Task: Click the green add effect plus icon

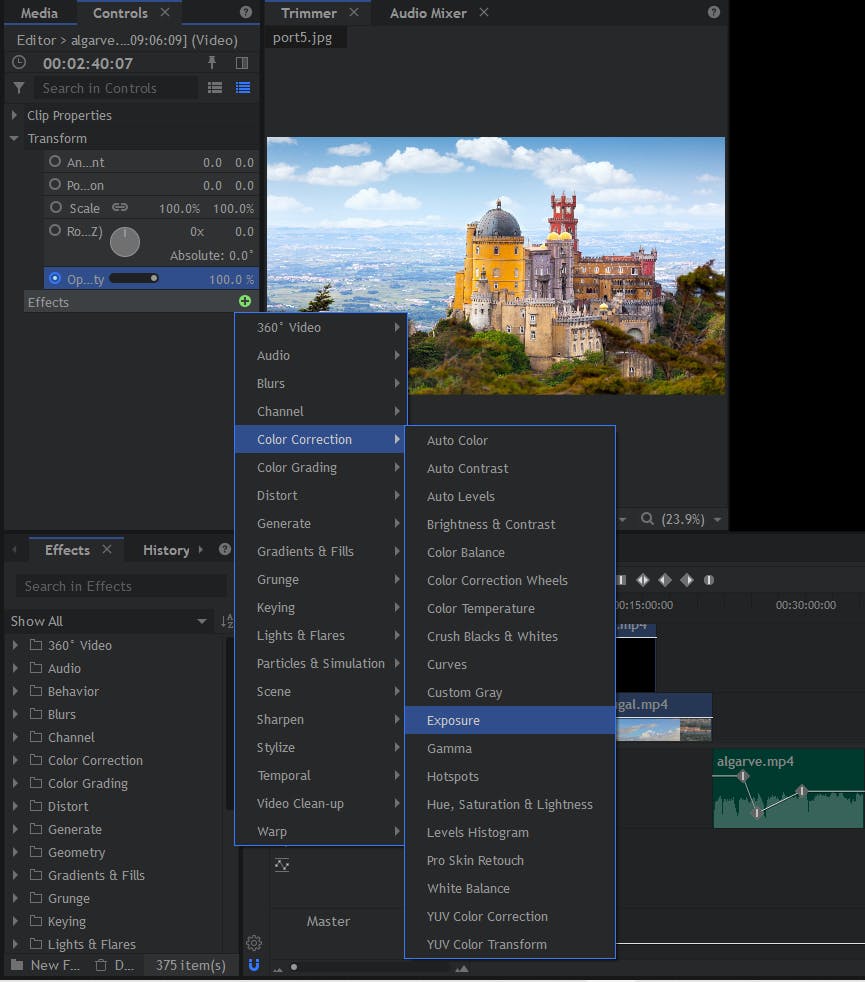Action: coord(245,302)
